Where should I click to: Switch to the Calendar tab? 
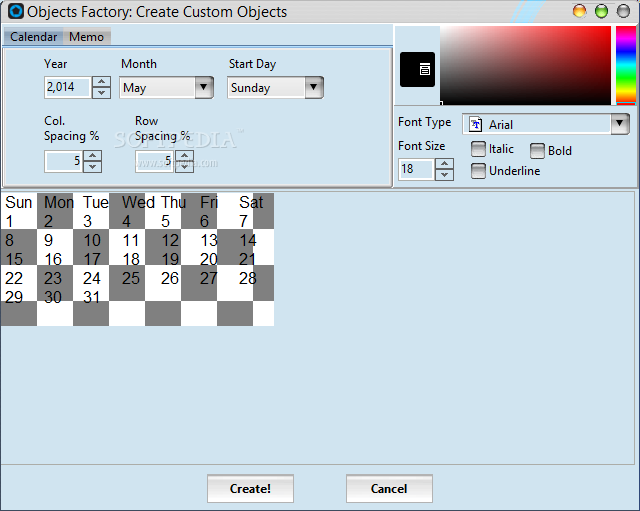tap(33, 37)
